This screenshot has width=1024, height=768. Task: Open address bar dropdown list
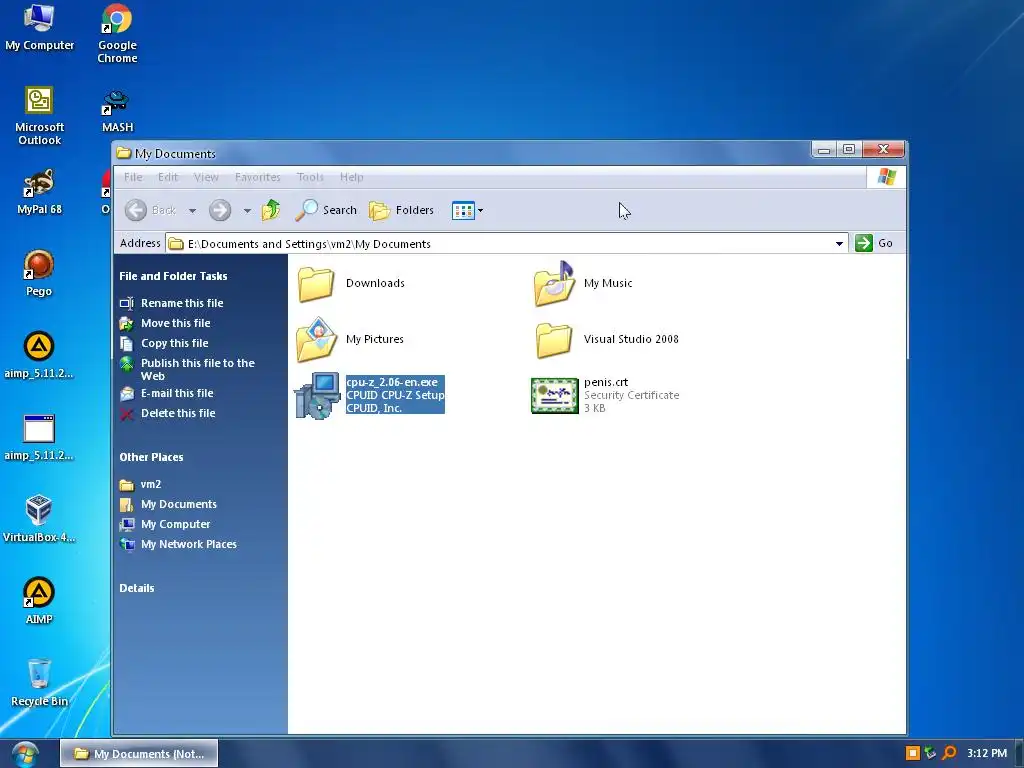839,244
